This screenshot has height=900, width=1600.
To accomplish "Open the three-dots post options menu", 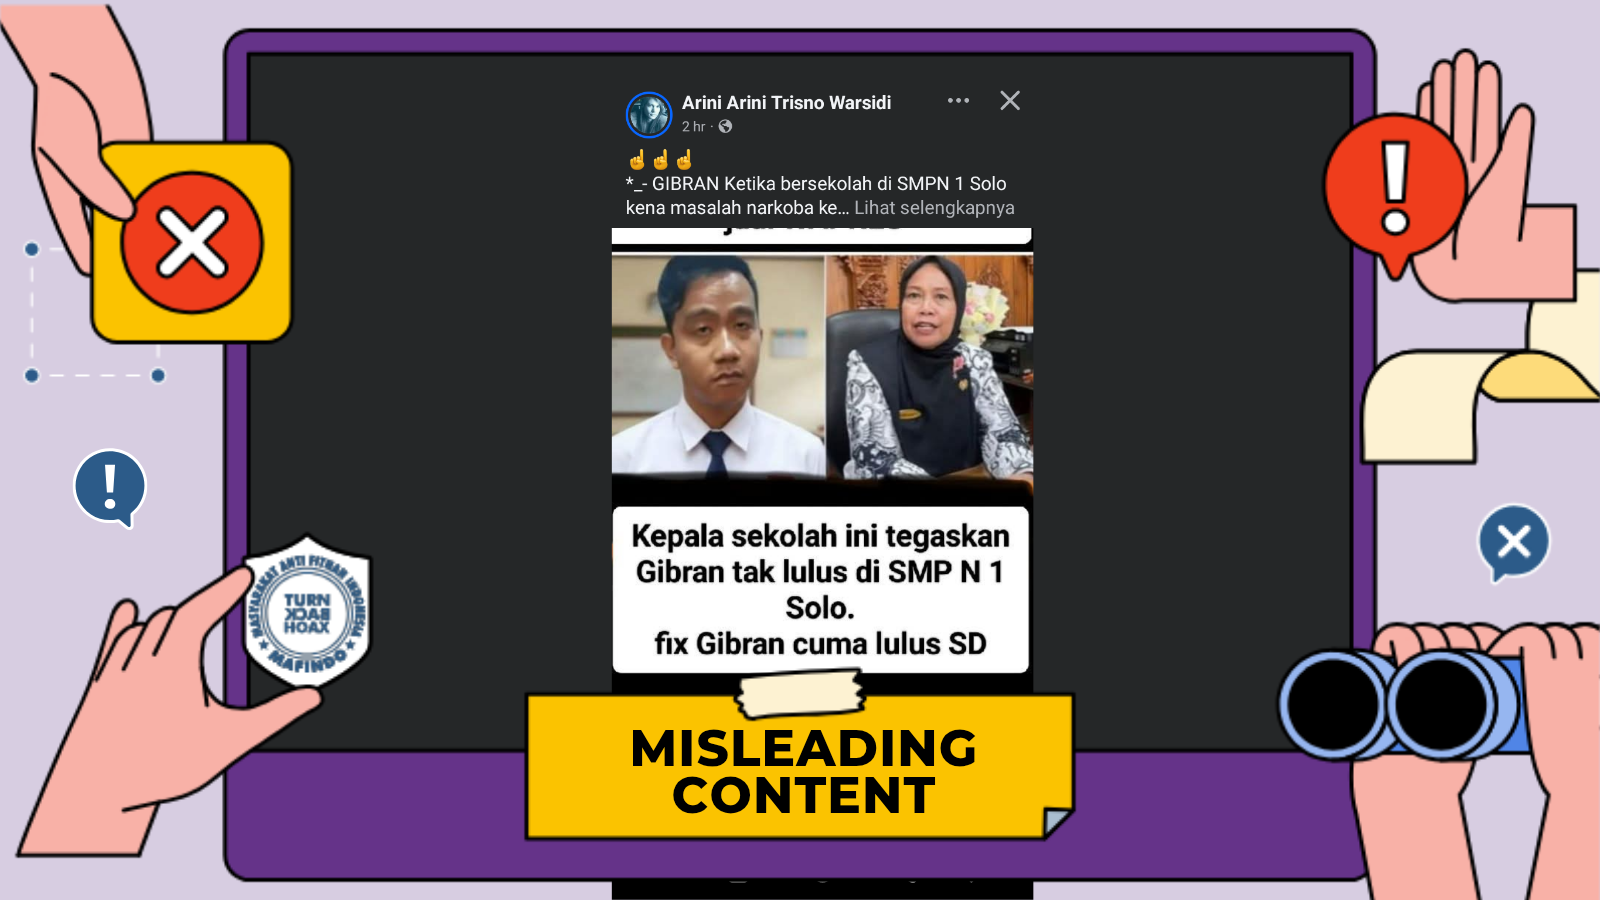I will pos(958,101).
